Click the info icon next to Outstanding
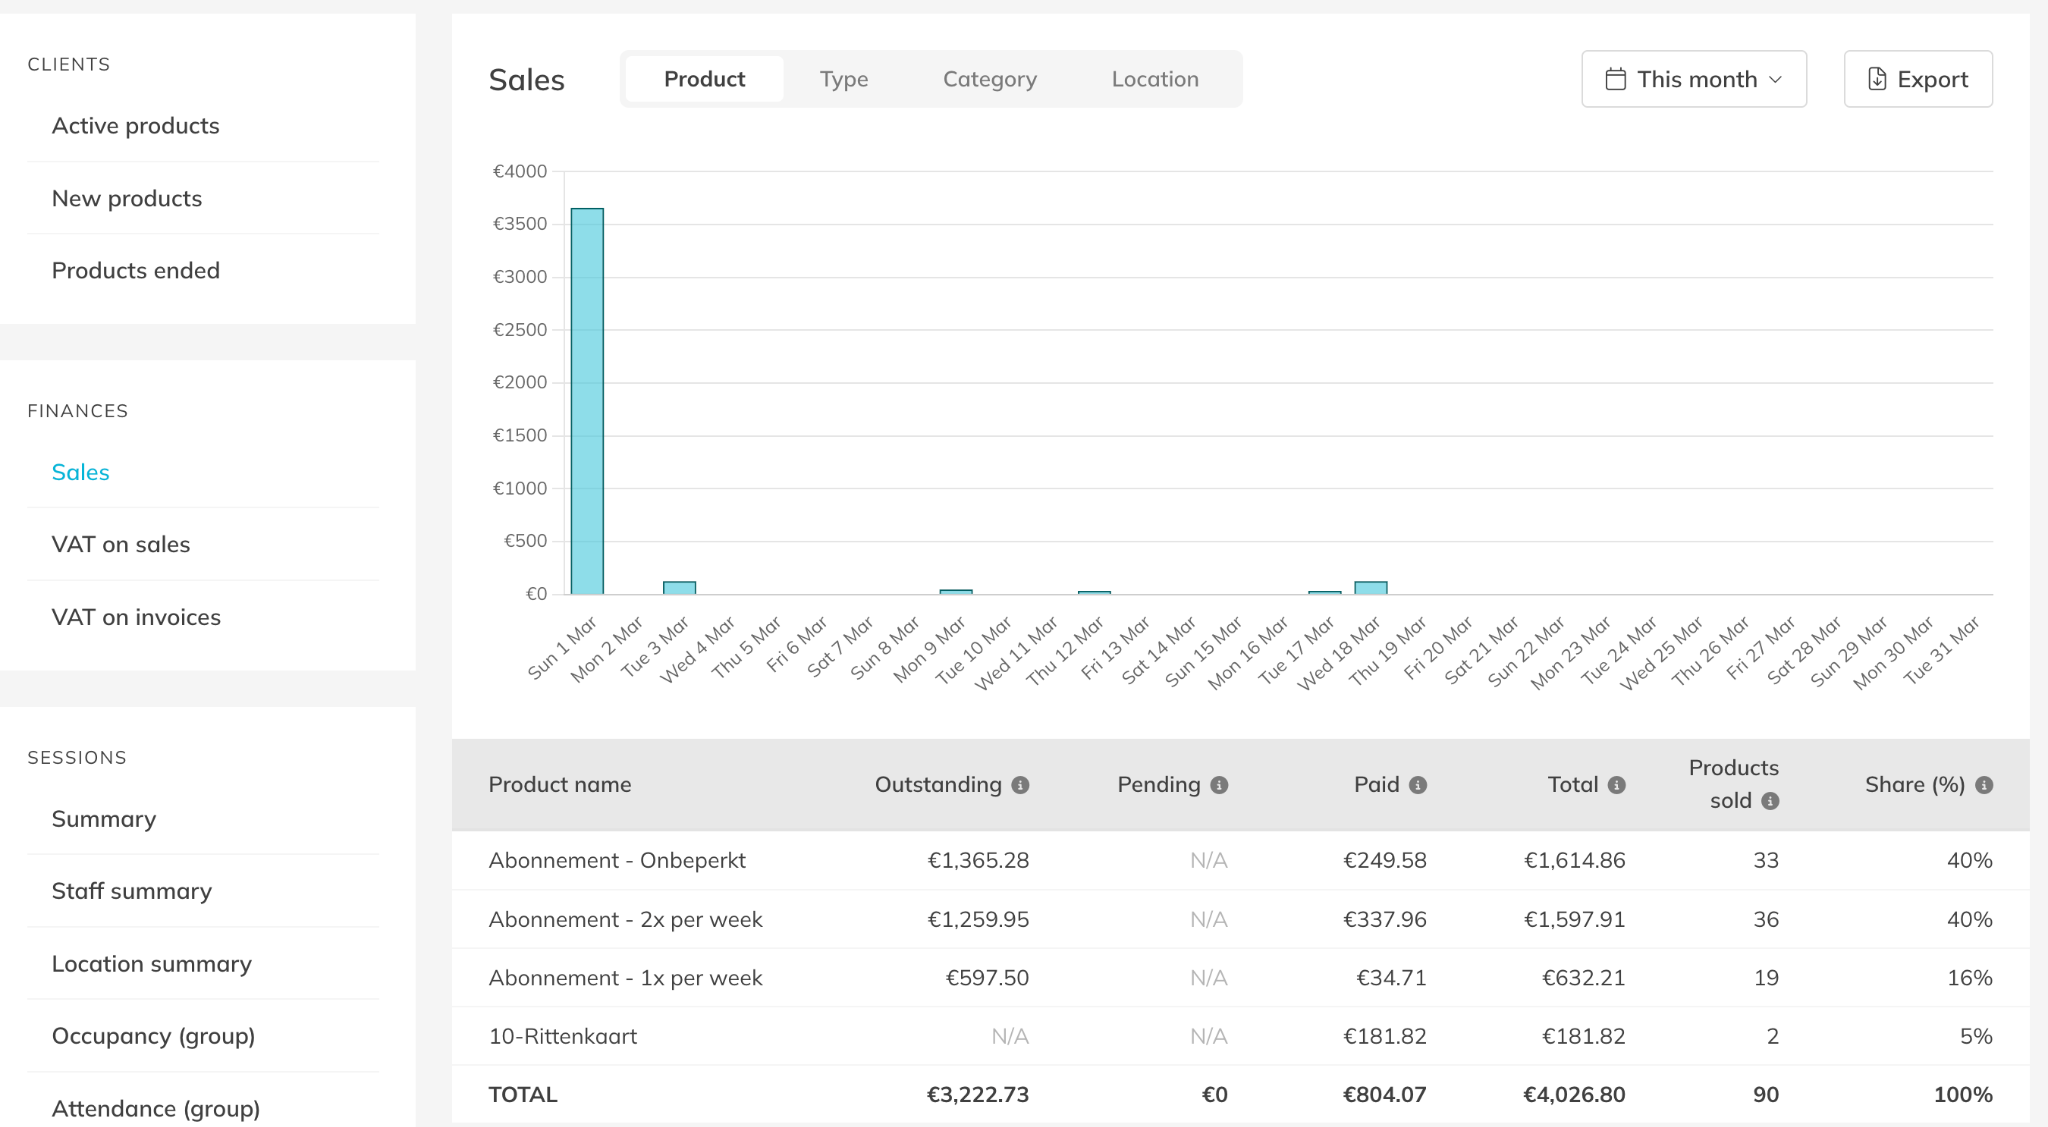The width and height of the screenshot is (2048, 1127). coord(1020,785)
